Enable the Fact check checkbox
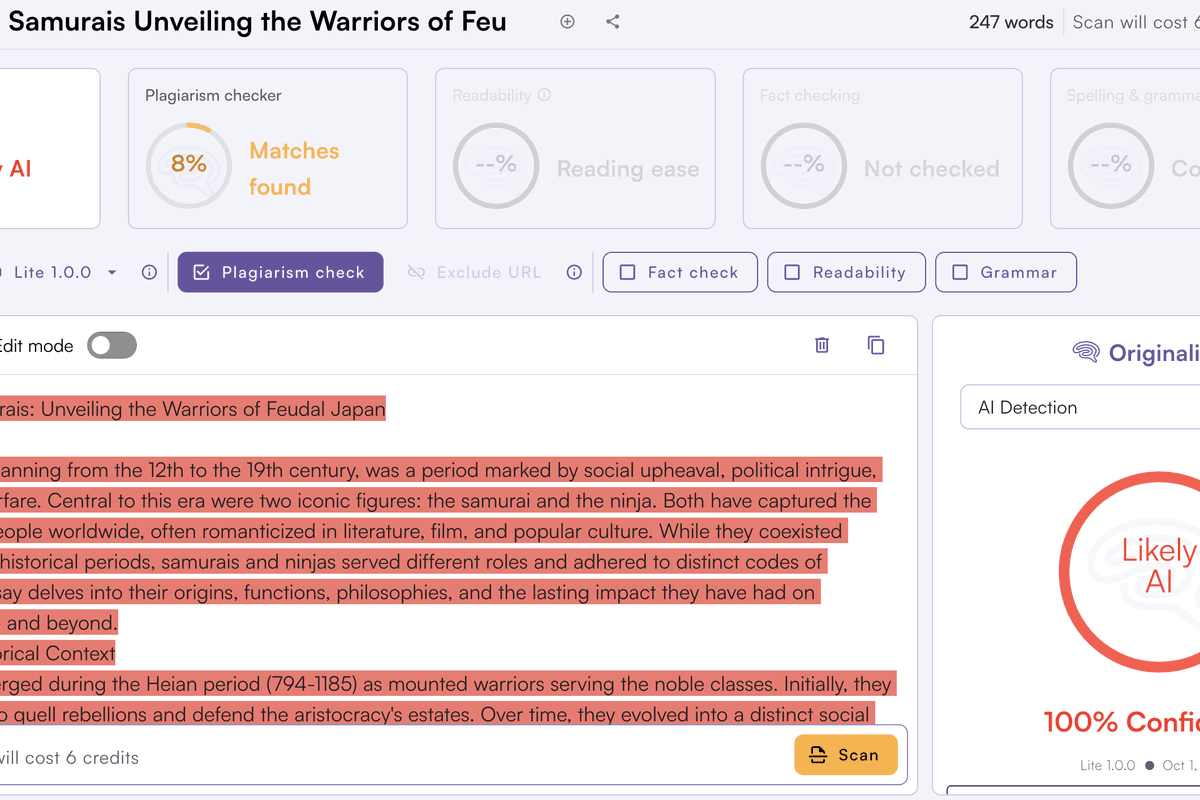Screen dimensions: 1200x800 (628, 272)
